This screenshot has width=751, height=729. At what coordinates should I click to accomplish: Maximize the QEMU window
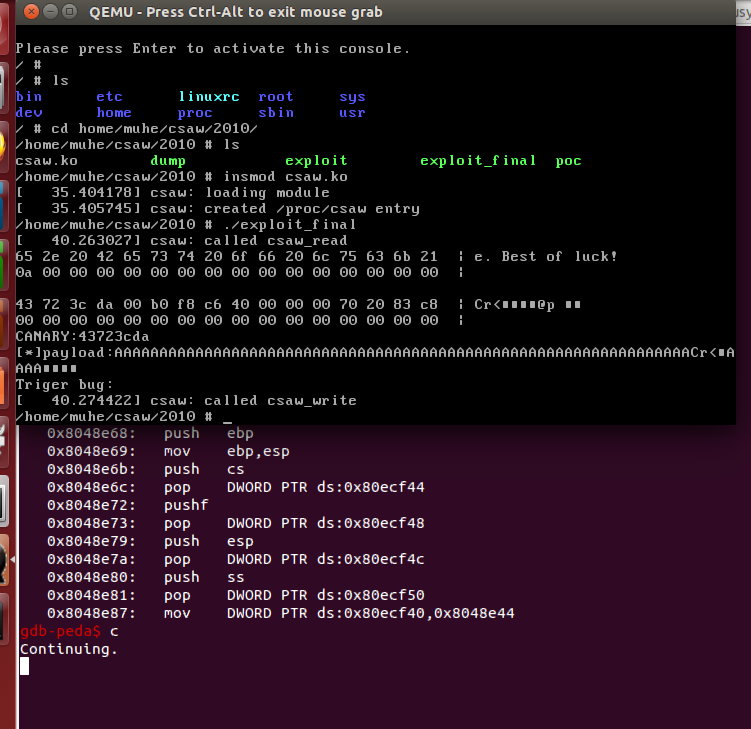click(69, 12)
